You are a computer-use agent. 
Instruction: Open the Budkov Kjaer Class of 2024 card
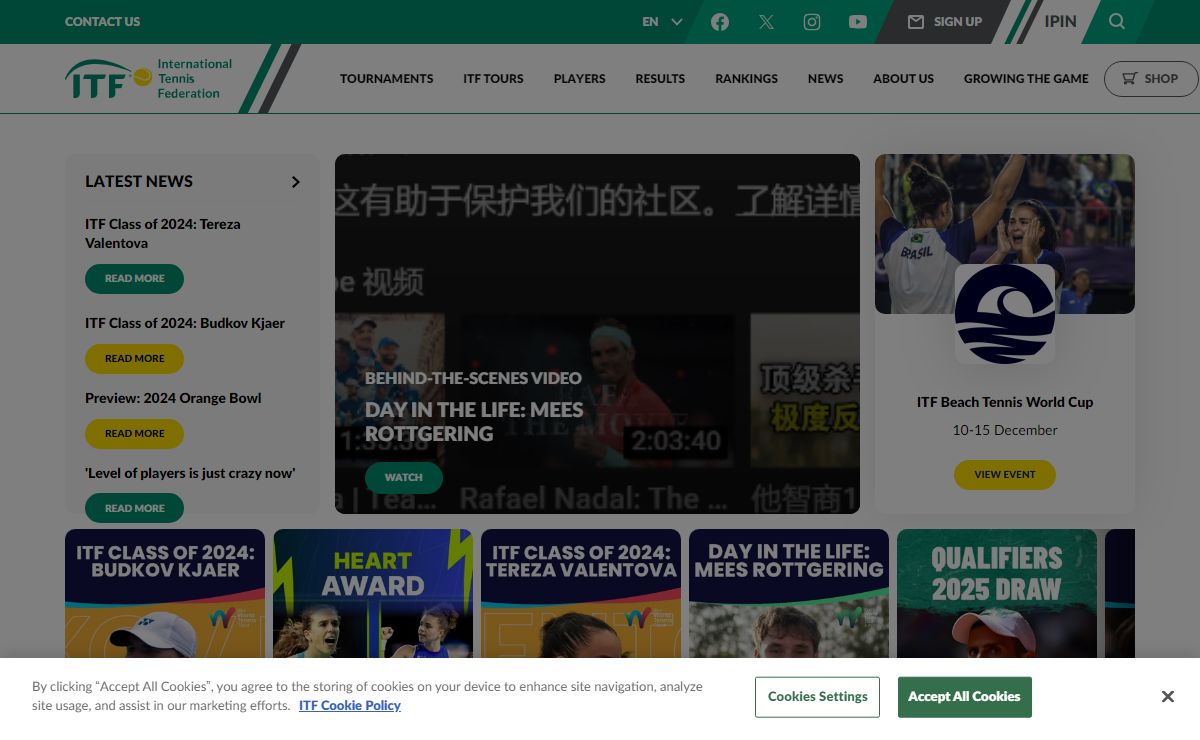tap(165, 593)
